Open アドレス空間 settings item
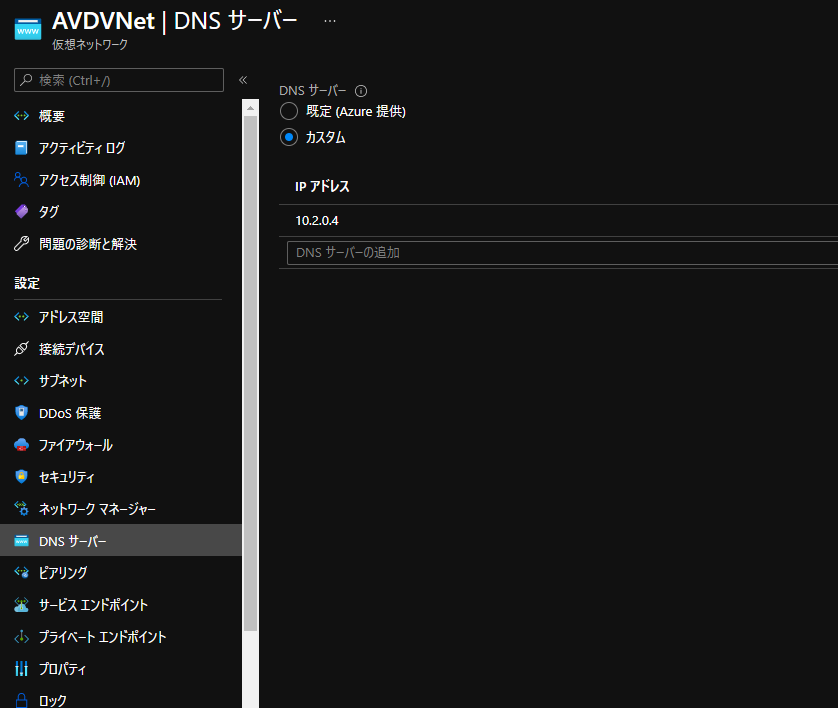The width and height of the screenshot is (838, 708). pos(71,317)
